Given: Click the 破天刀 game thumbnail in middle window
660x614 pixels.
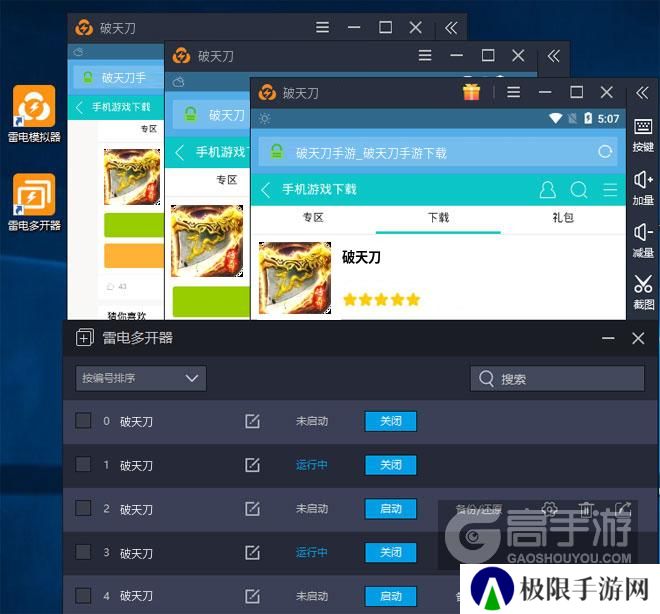Looking at the screenshot, I should 207,241.
